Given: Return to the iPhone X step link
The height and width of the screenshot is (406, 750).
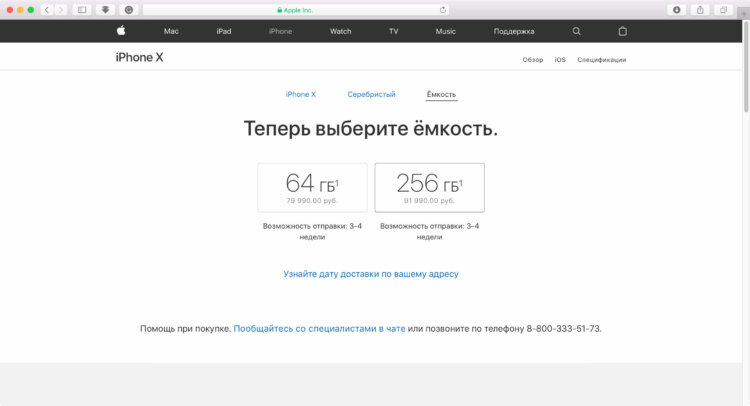Looking at the screenshot, I should 301,94.
